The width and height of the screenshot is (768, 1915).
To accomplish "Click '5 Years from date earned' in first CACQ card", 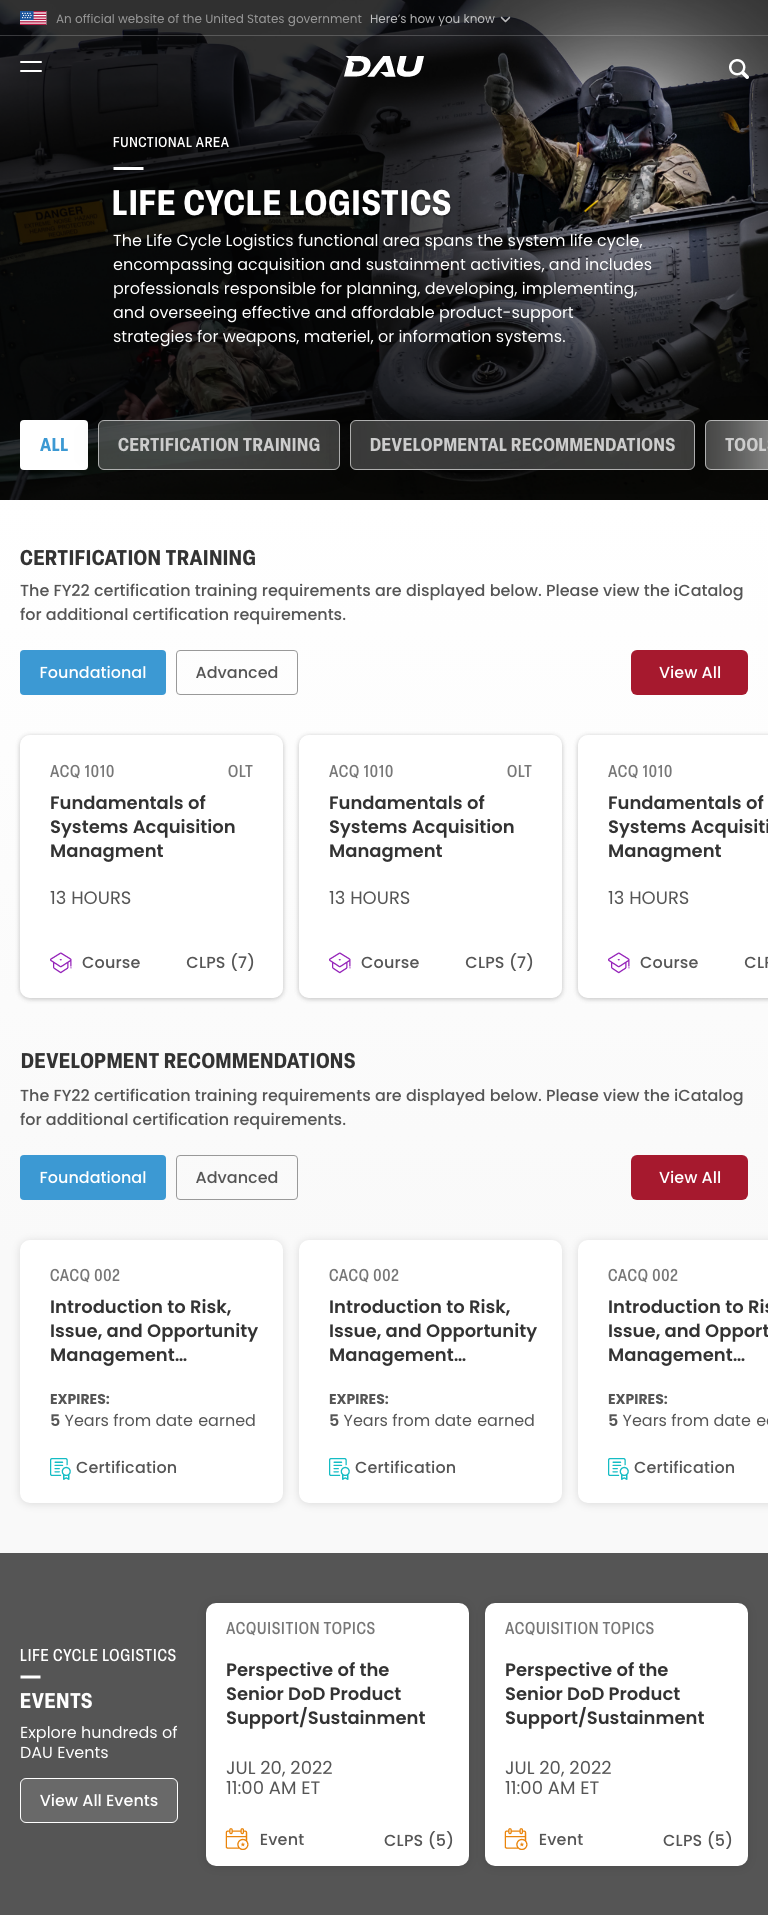I will [x=153, y=1420].
